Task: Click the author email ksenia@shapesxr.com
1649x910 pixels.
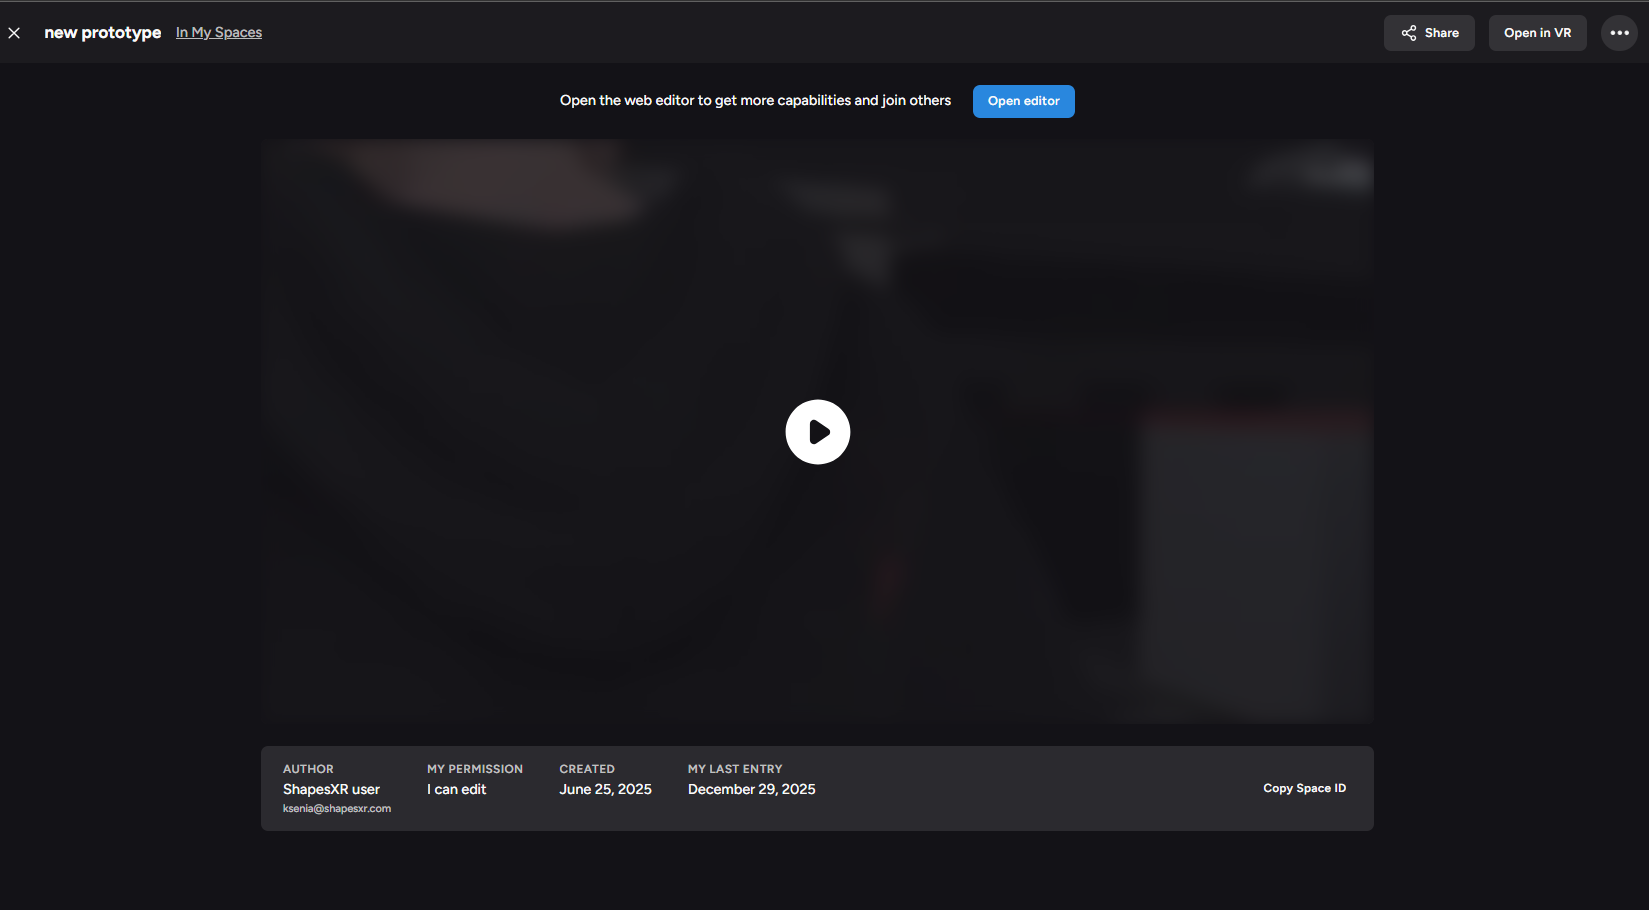Action: (337, 808)
